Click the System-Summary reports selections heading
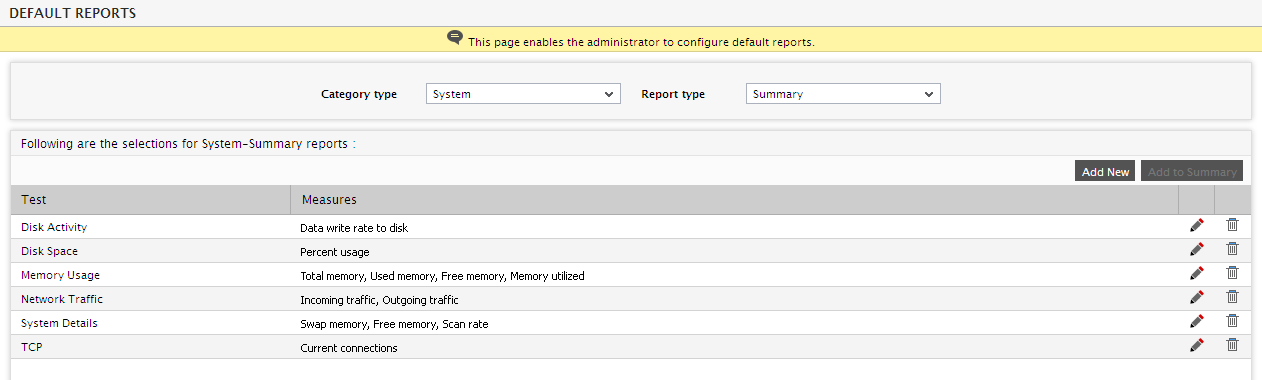This screenshot has width=1262, height=380. (188, 144)
